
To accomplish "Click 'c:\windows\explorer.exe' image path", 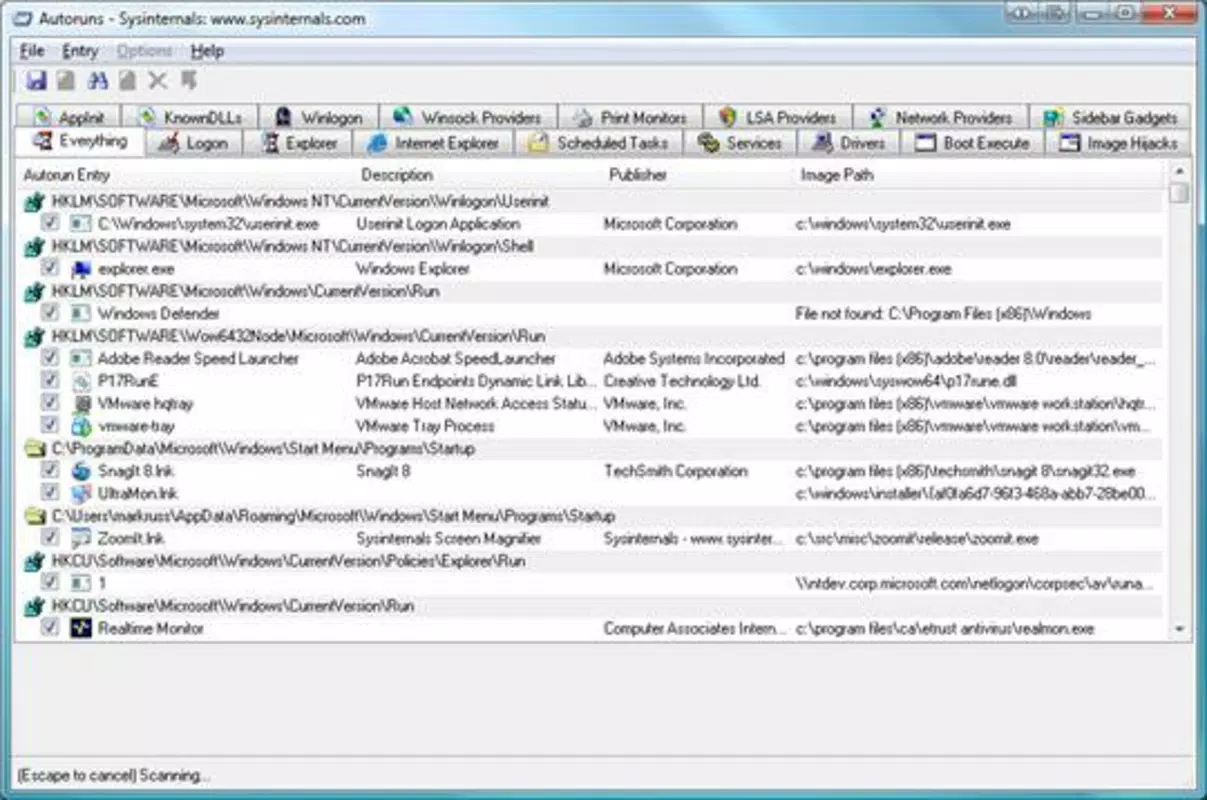I will click(x=873, y=269).
